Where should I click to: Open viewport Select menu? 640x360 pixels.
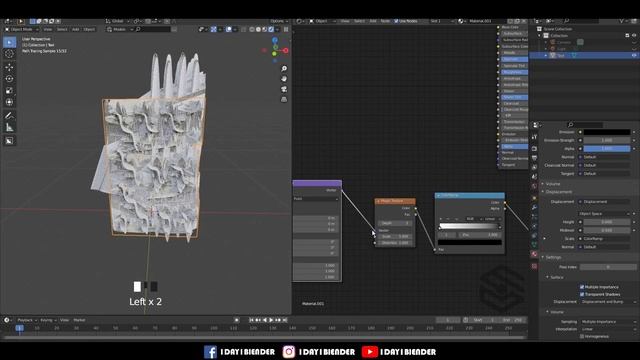(62, 29)
